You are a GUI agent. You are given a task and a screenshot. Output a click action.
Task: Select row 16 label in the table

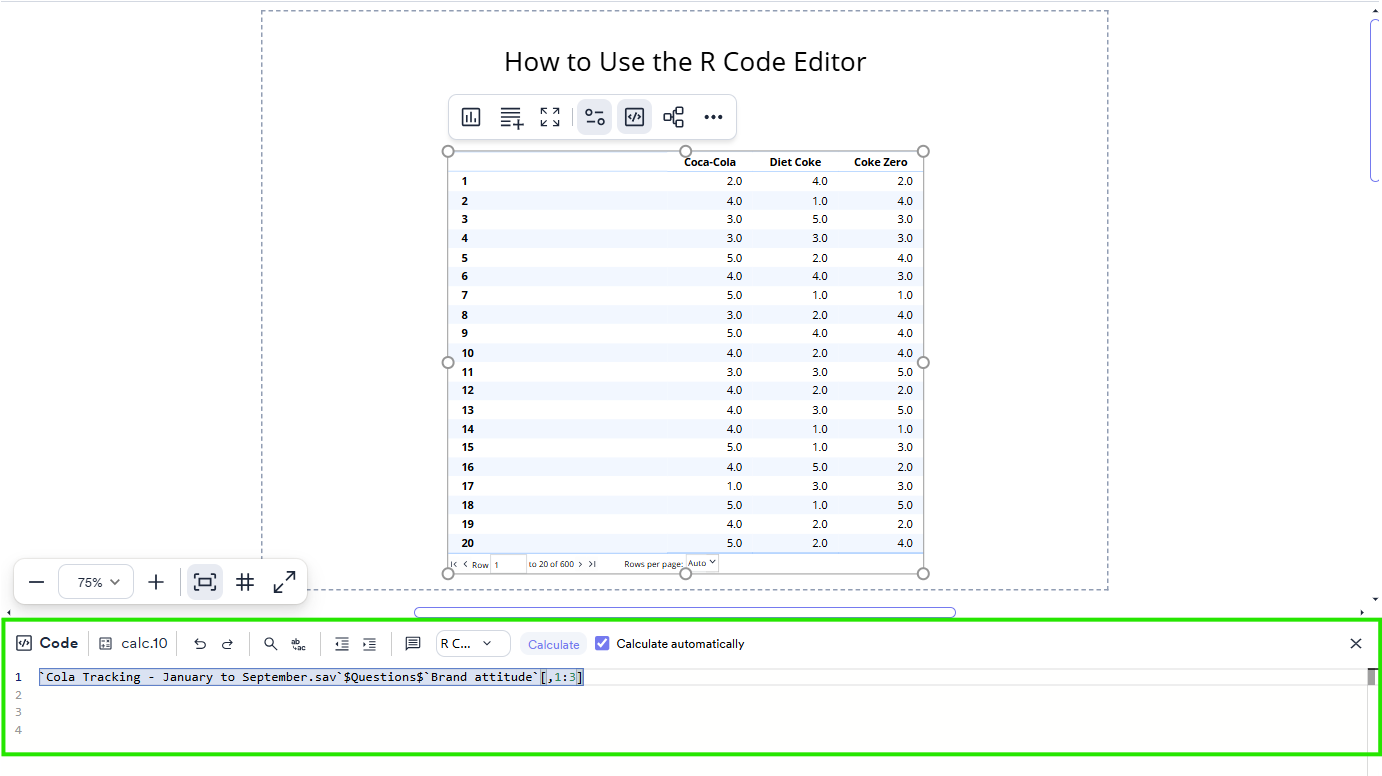tap(468, 467)
